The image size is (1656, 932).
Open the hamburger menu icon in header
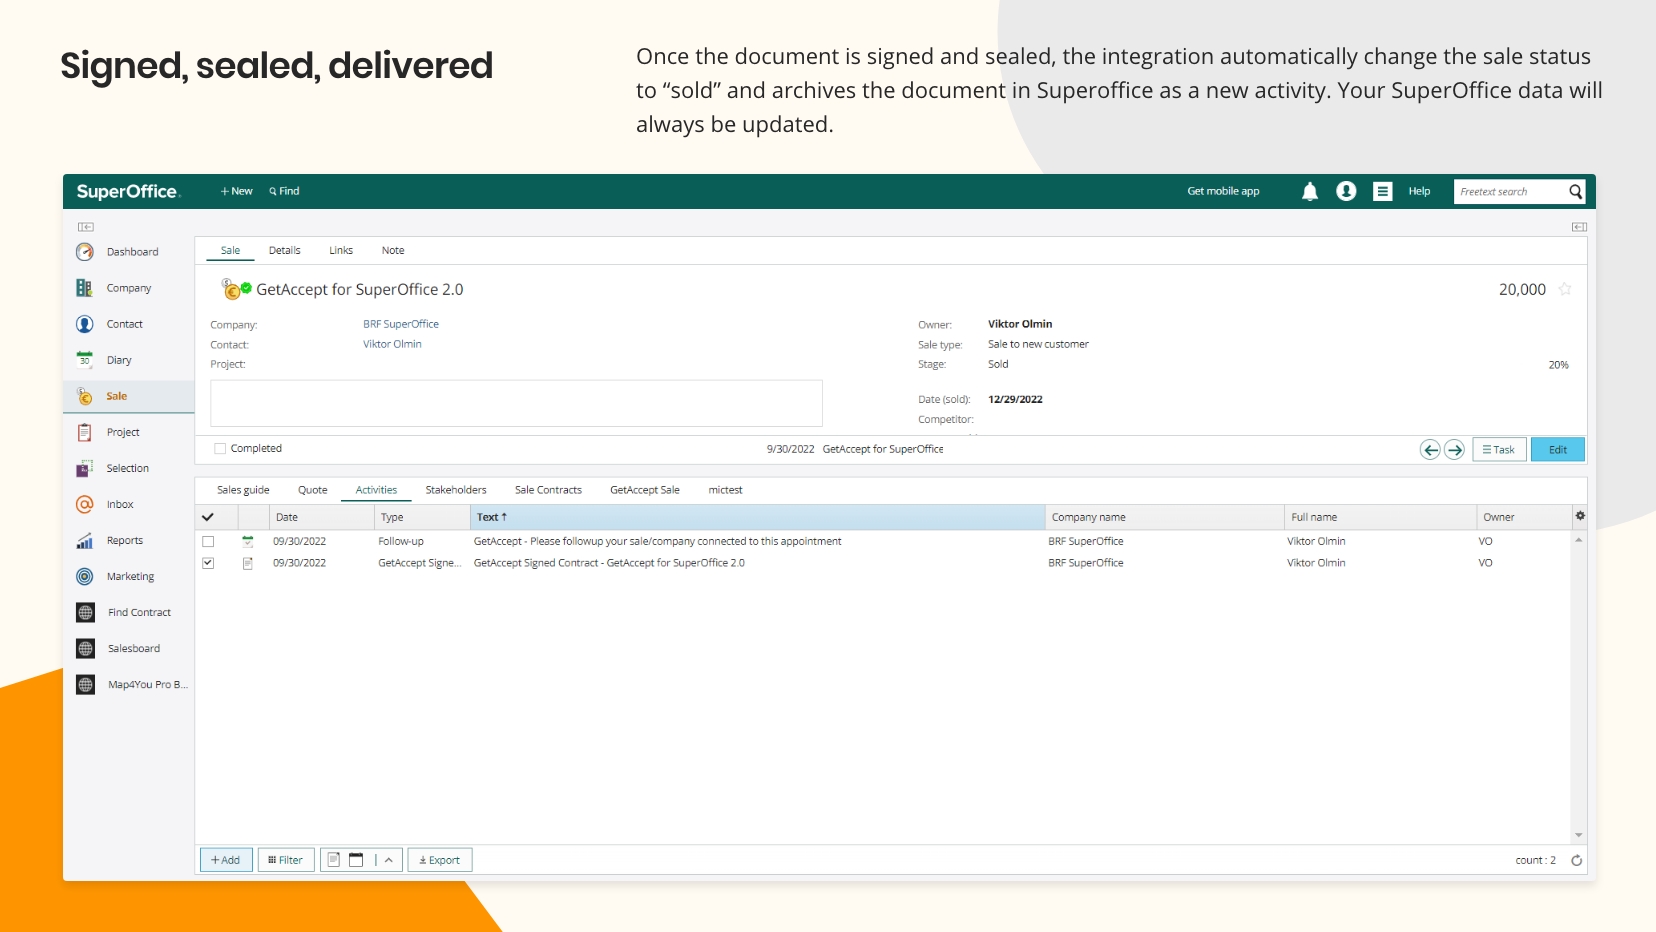(x=1383, y=191)
